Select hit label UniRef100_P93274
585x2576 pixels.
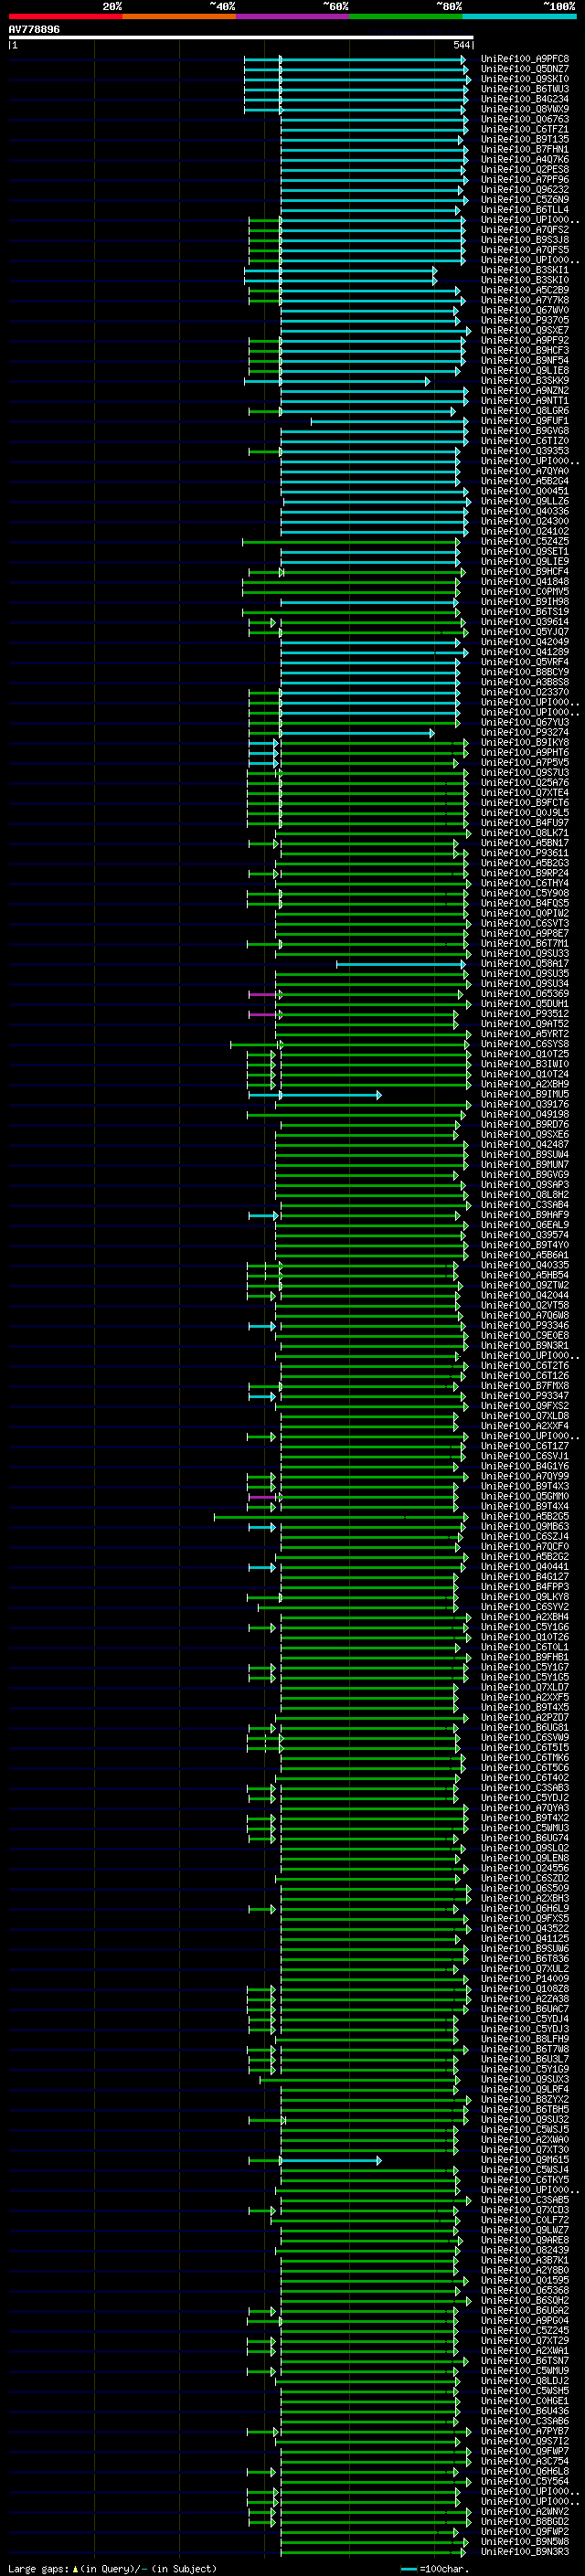pyautogui.click(x=525, y=733)
